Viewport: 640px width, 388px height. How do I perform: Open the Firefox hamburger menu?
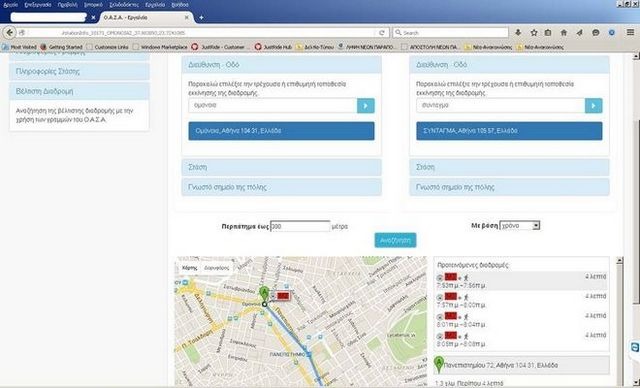[x=631, y=33]
